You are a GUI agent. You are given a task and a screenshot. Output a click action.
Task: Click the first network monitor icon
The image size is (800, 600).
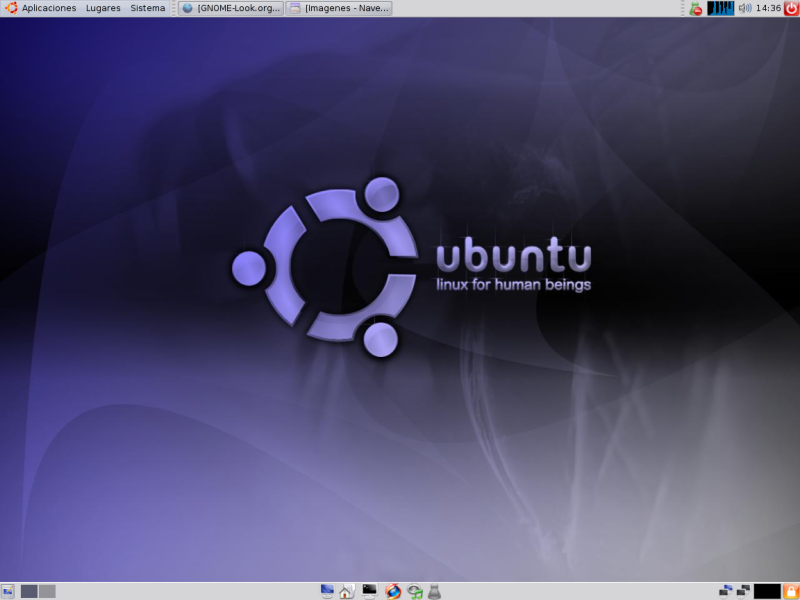click(725, 591)
